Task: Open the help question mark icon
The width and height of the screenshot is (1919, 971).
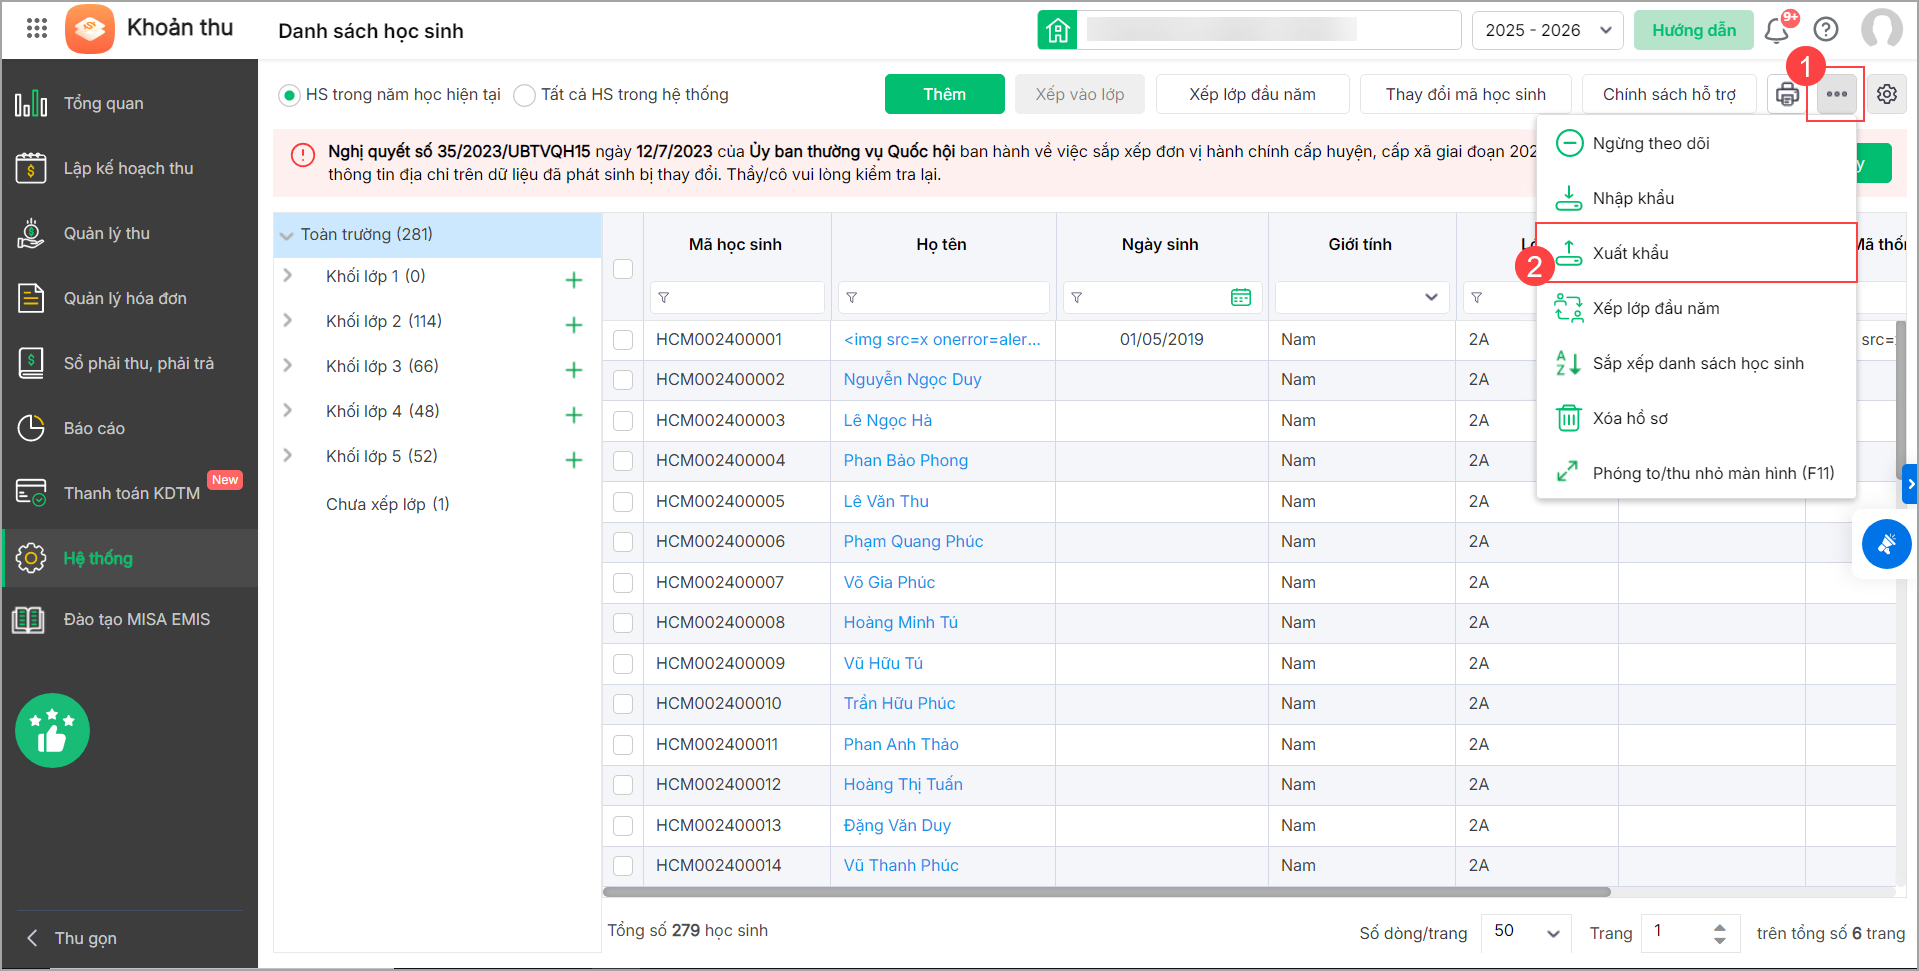Action: pos(1826,30)
